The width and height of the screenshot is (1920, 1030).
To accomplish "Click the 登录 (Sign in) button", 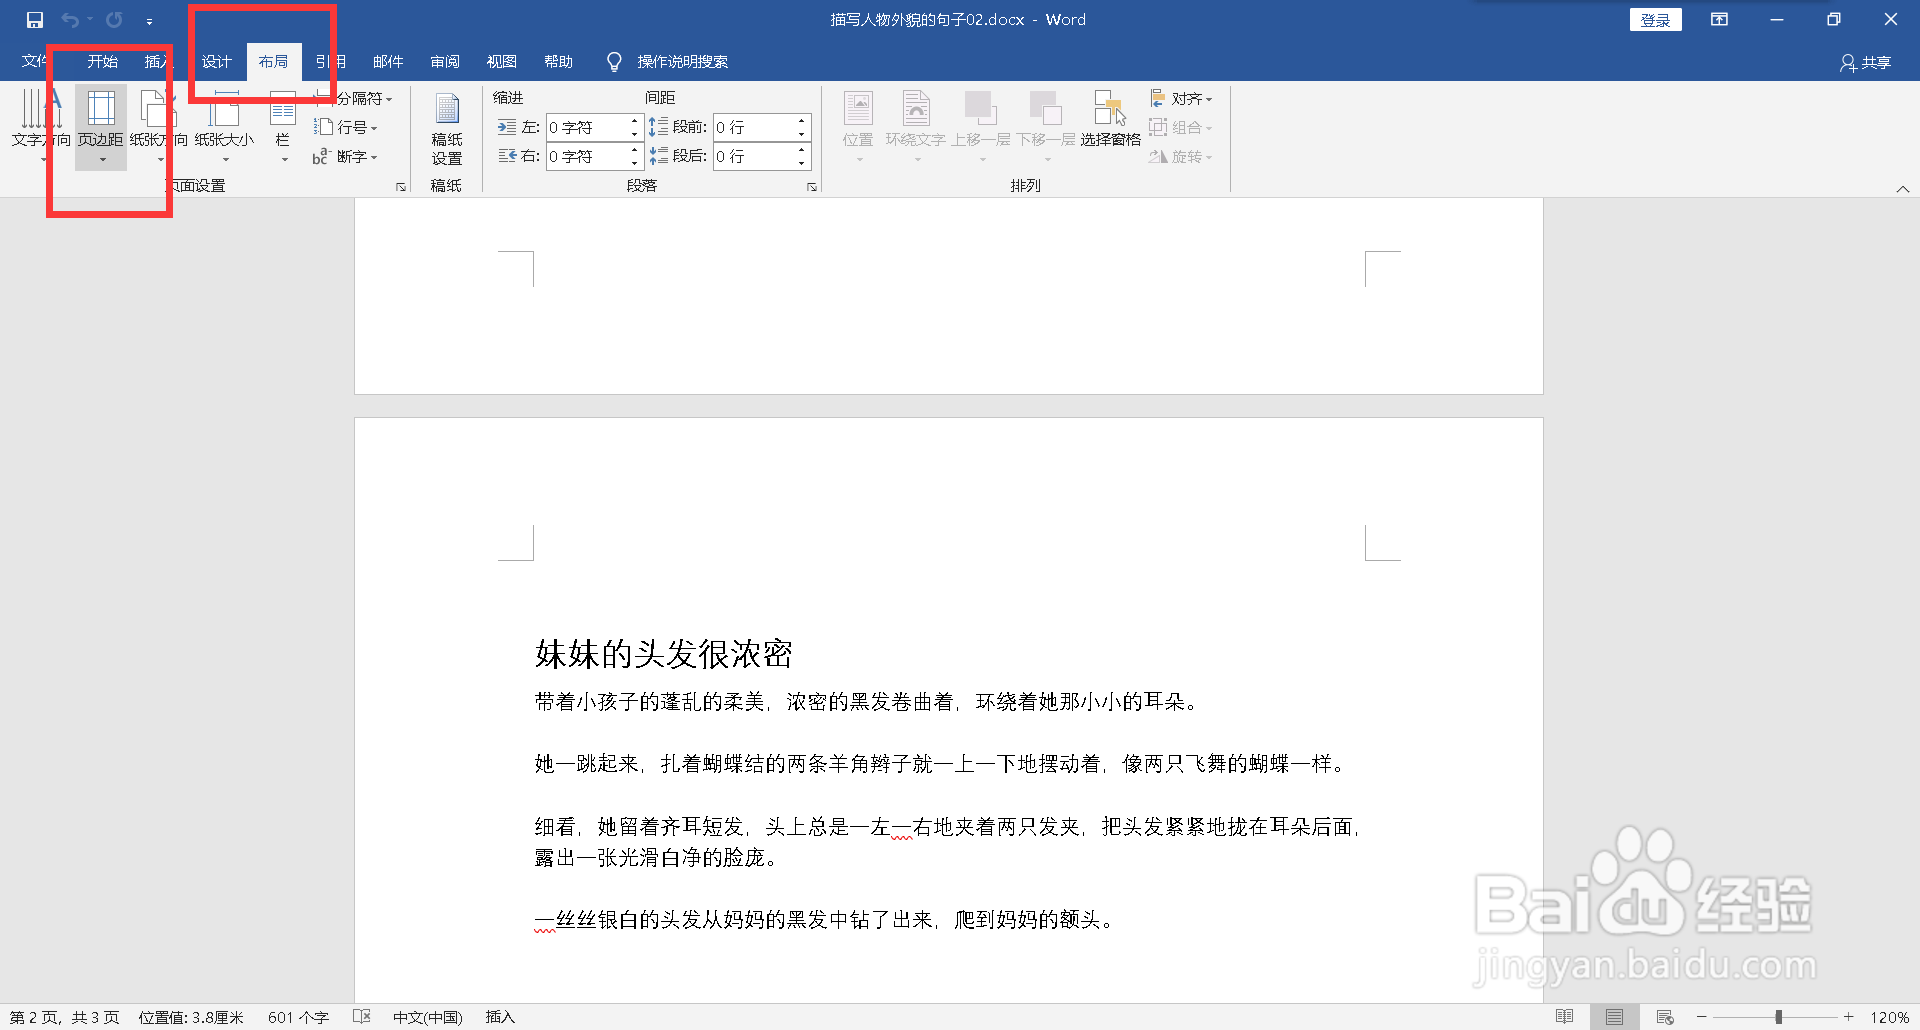I will [x=1655, y=19].
